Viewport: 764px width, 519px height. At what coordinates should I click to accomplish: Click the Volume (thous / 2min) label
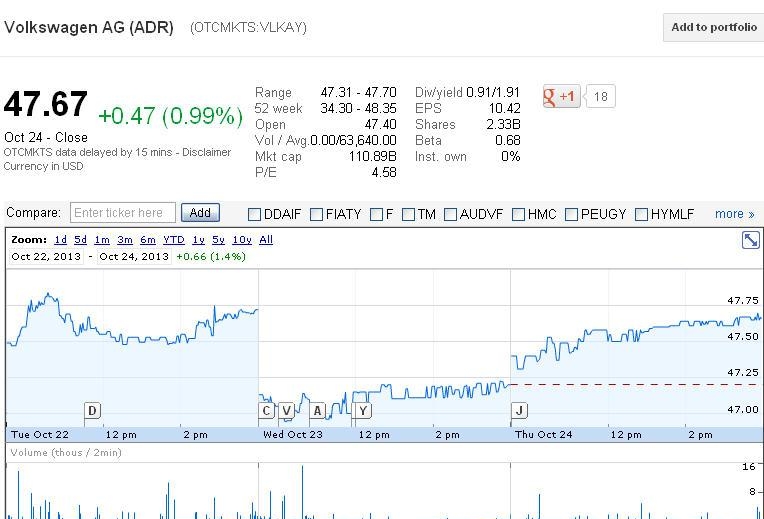(66, 453)
